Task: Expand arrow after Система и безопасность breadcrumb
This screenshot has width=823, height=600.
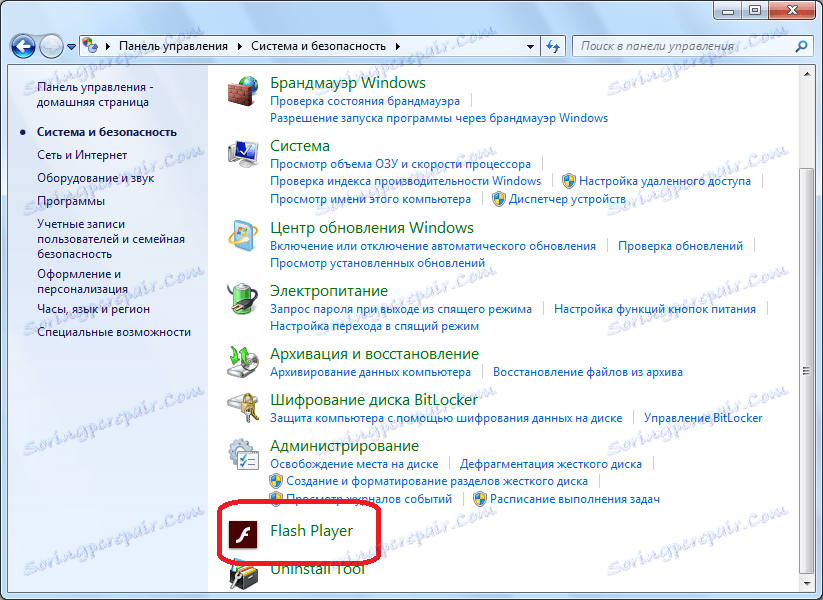Action: tap(398, 46)
